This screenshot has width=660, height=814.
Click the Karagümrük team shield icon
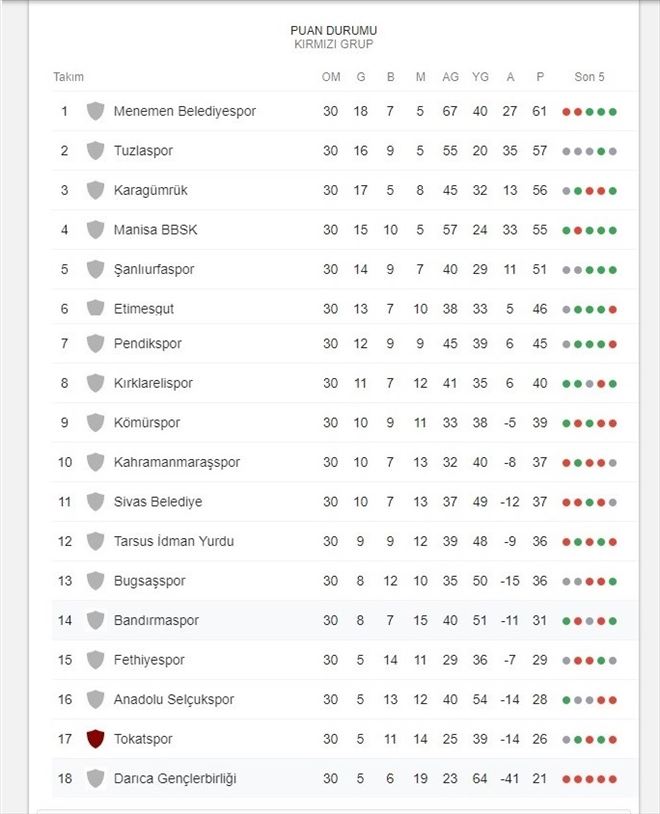pos(95,190)
